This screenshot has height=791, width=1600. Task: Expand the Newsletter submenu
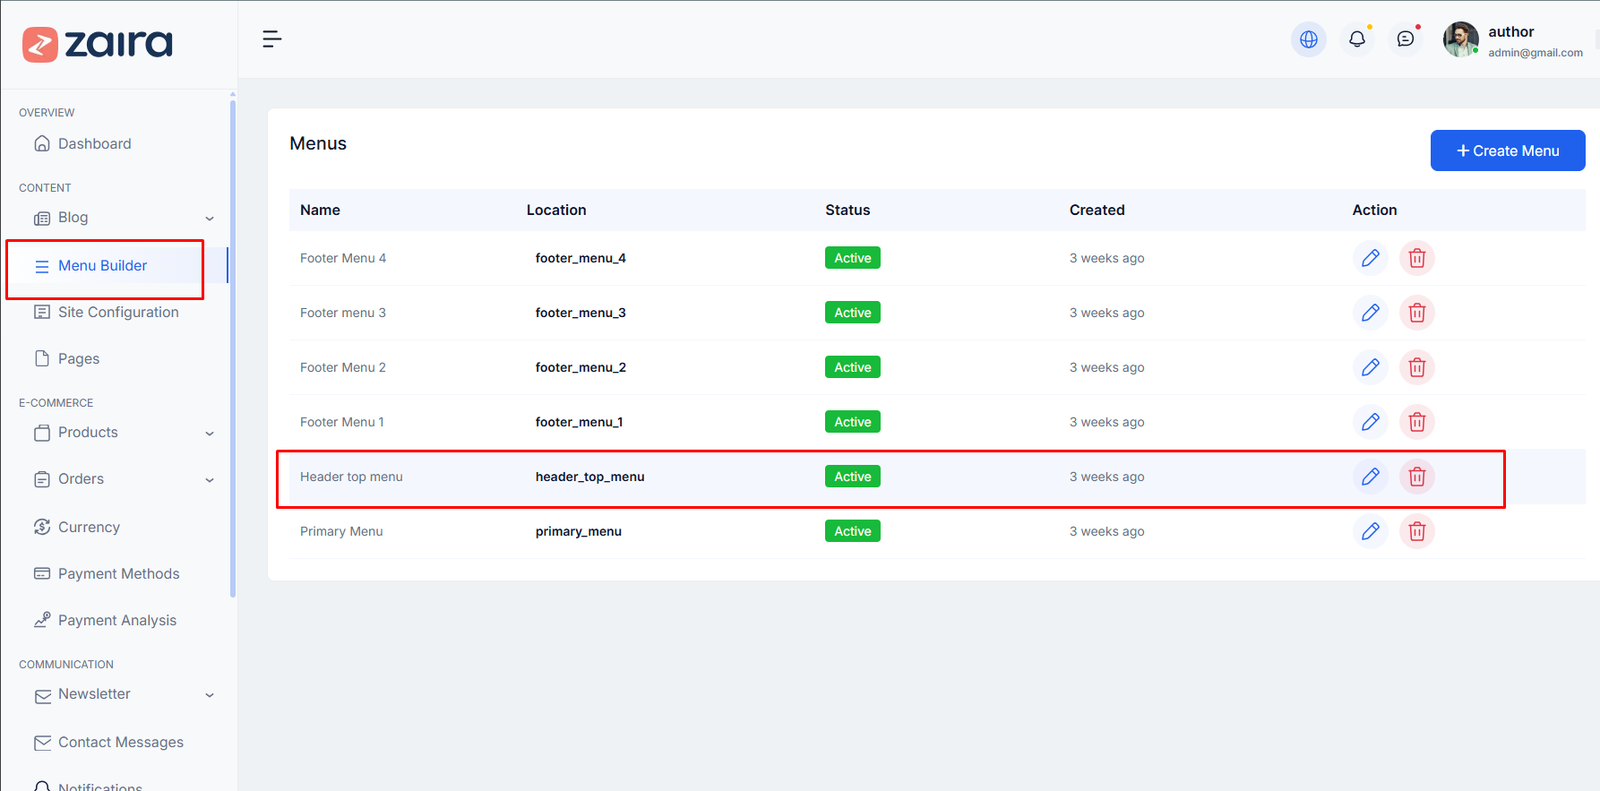point(209,695)
